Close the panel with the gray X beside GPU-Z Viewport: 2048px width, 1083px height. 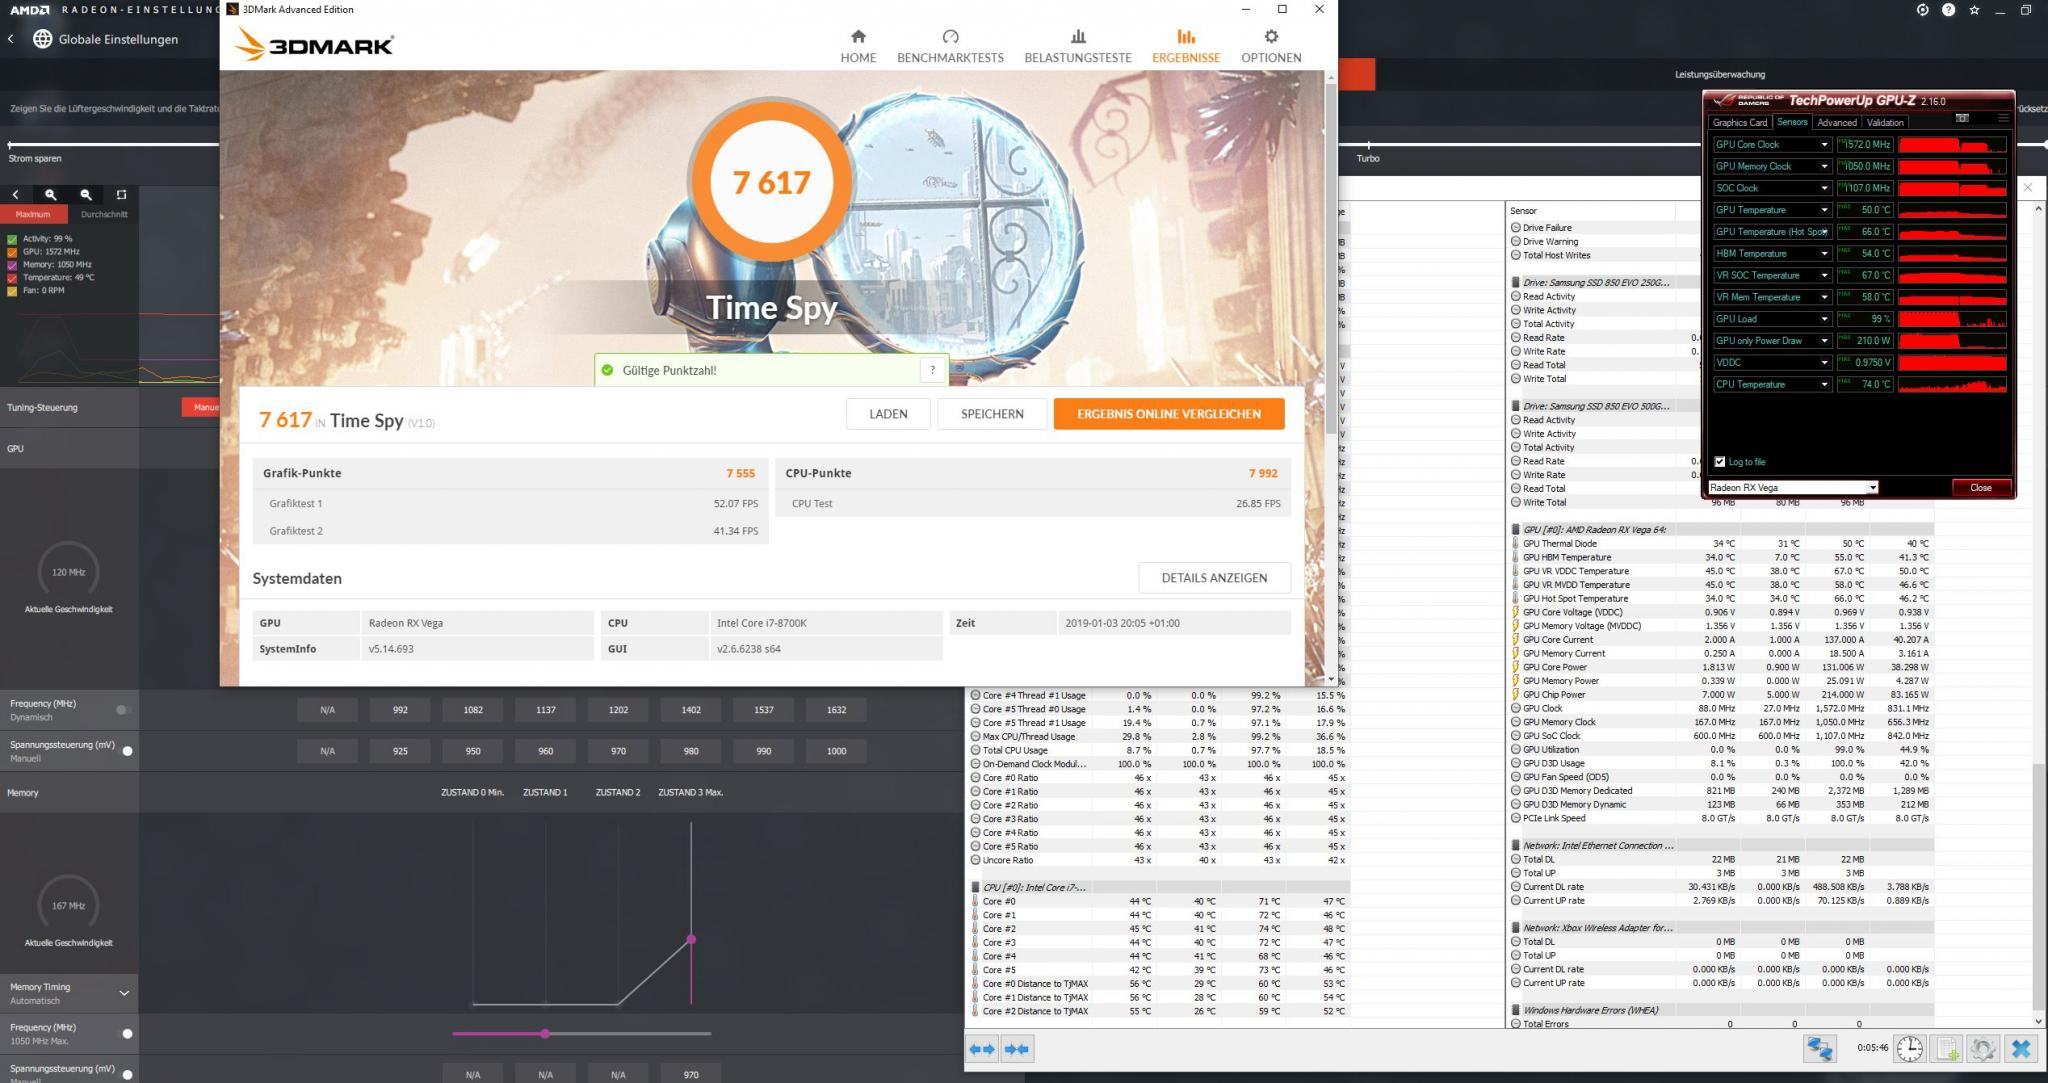pyautogui.click(x=2027, y=187)
